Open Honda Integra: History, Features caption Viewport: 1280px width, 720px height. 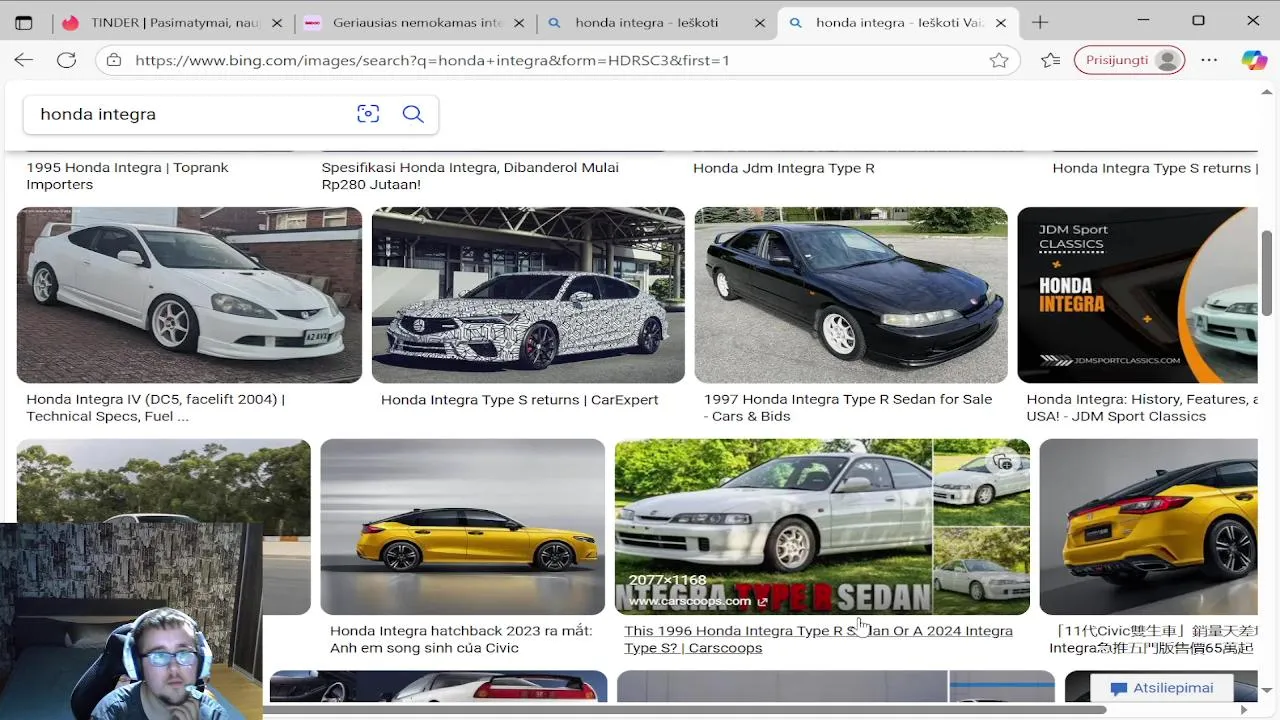coord(1141,408)
